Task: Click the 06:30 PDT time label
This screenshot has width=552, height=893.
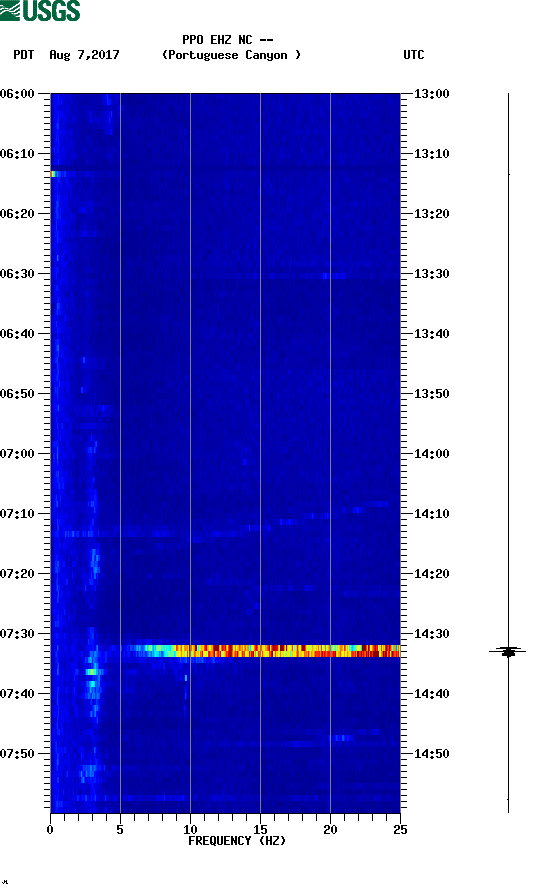Action: pos(17,274)
